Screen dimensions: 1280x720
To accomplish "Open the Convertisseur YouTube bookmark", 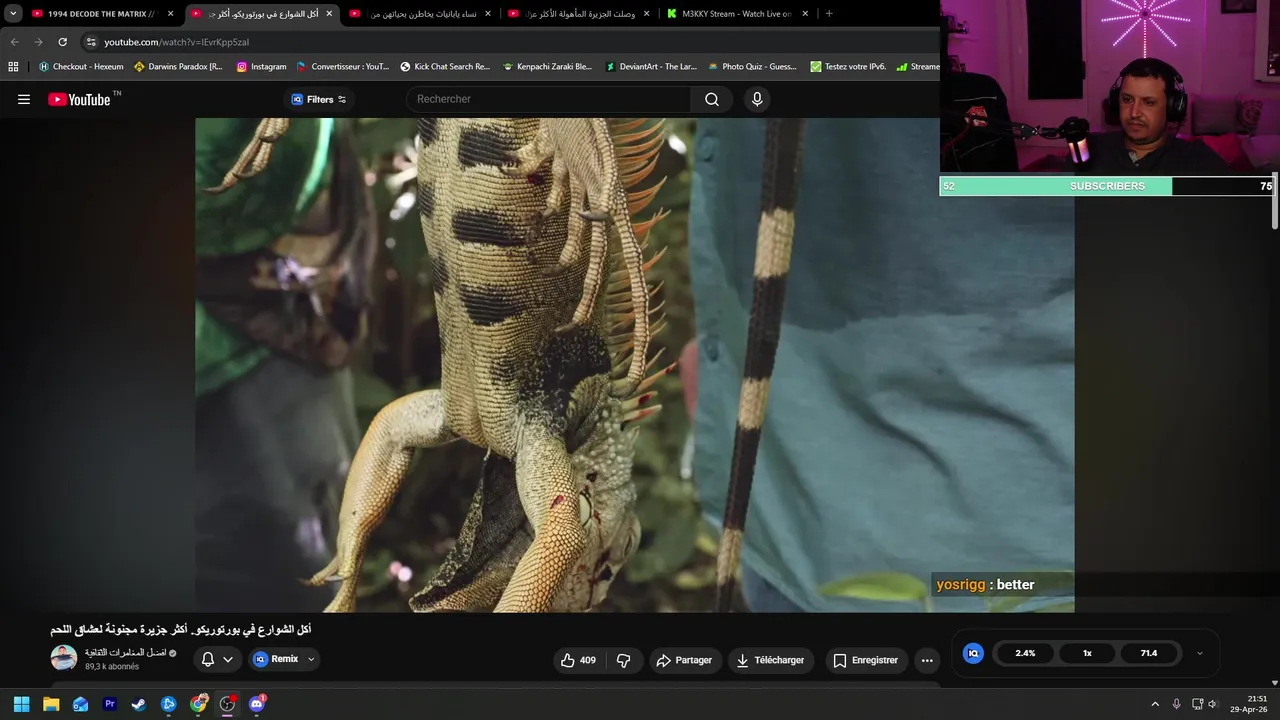I will [342, 67].
